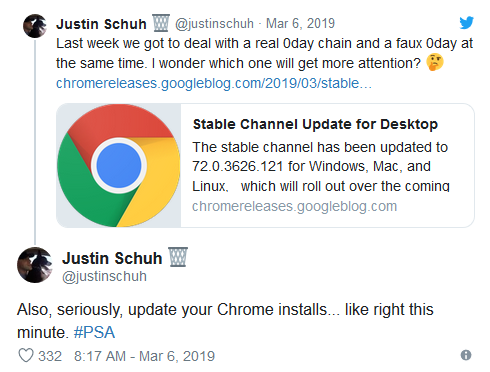Click the Chrome logo thumbnail in card
Viewport: 490px width, 372px height.
point(119,165)
